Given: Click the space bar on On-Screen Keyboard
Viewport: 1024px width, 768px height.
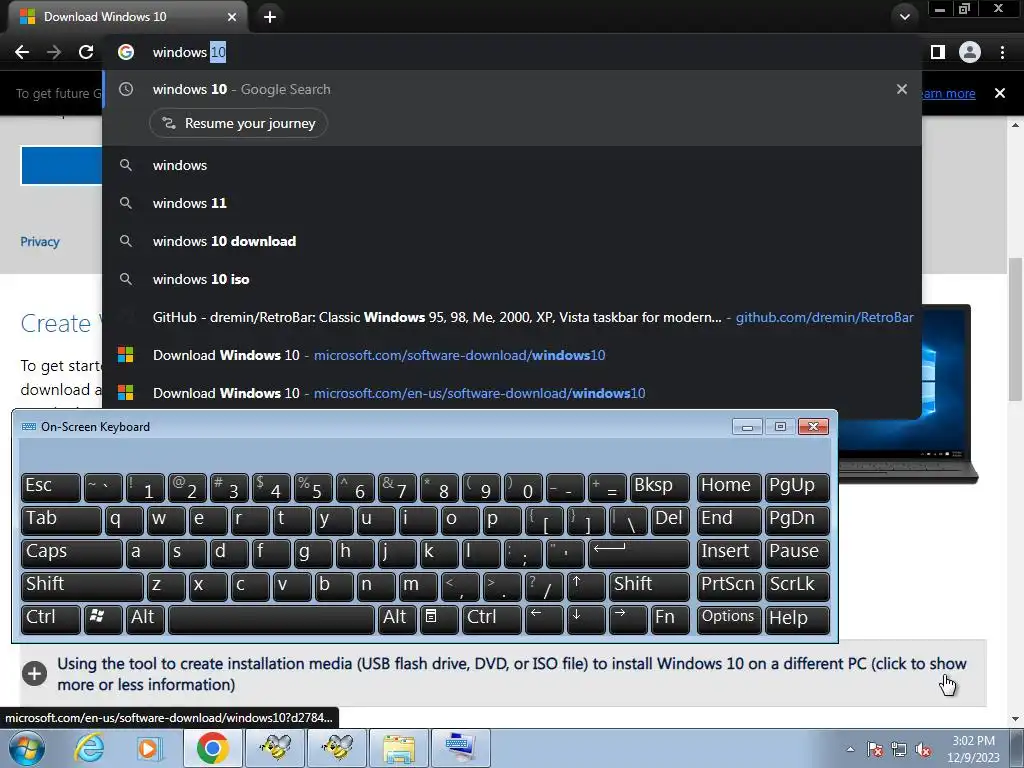Looking at the screenshot, I should click(271, 619).
